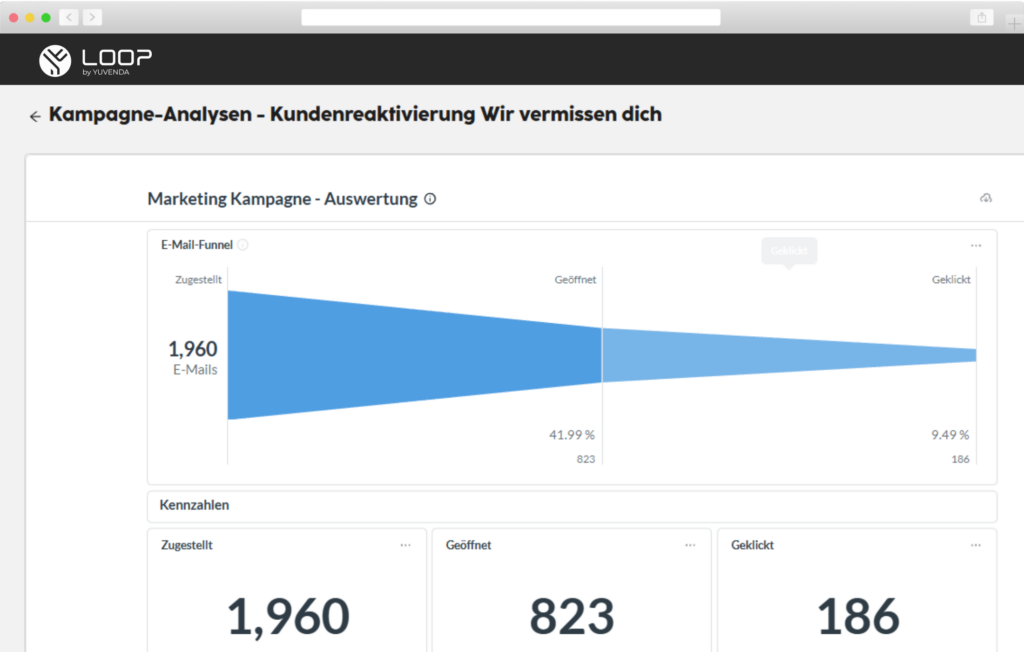1024x652 pixels.
Task: Click the LOOP by Yuvenda logo
Action: pos(95,61)
